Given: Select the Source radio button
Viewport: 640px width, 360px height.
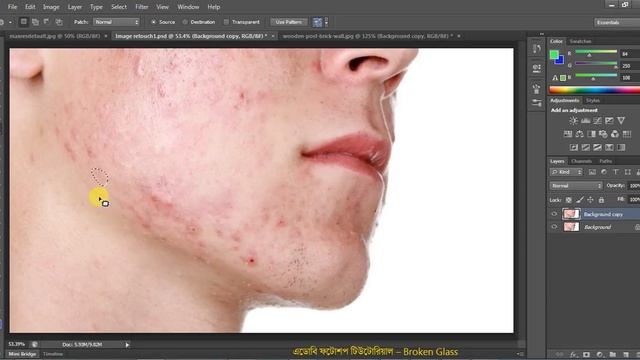Looking at the screenshot, I should (153, 22).
